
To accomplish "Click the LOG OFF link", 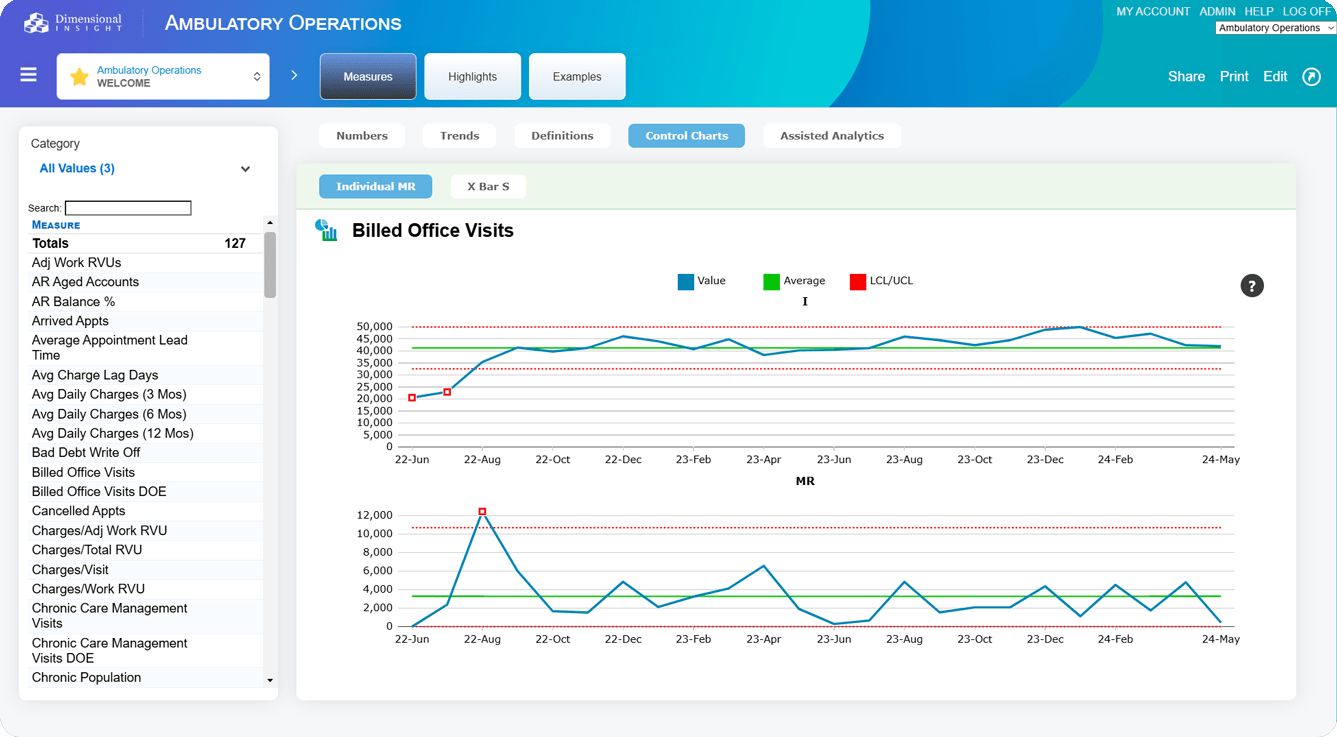I will (1307, 11).
